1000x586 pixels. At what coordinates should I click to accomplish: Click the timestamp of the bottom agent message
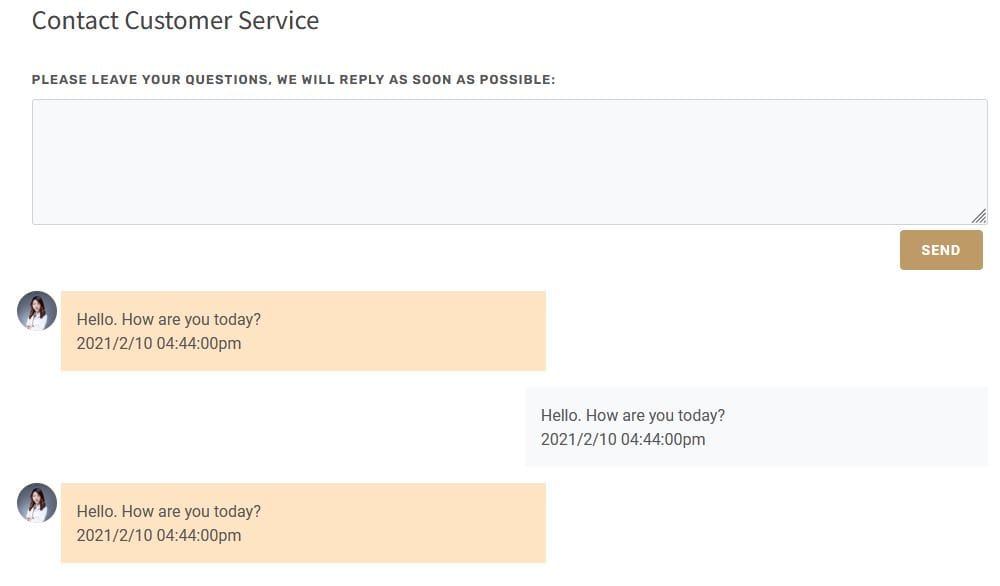click(159, 535)
